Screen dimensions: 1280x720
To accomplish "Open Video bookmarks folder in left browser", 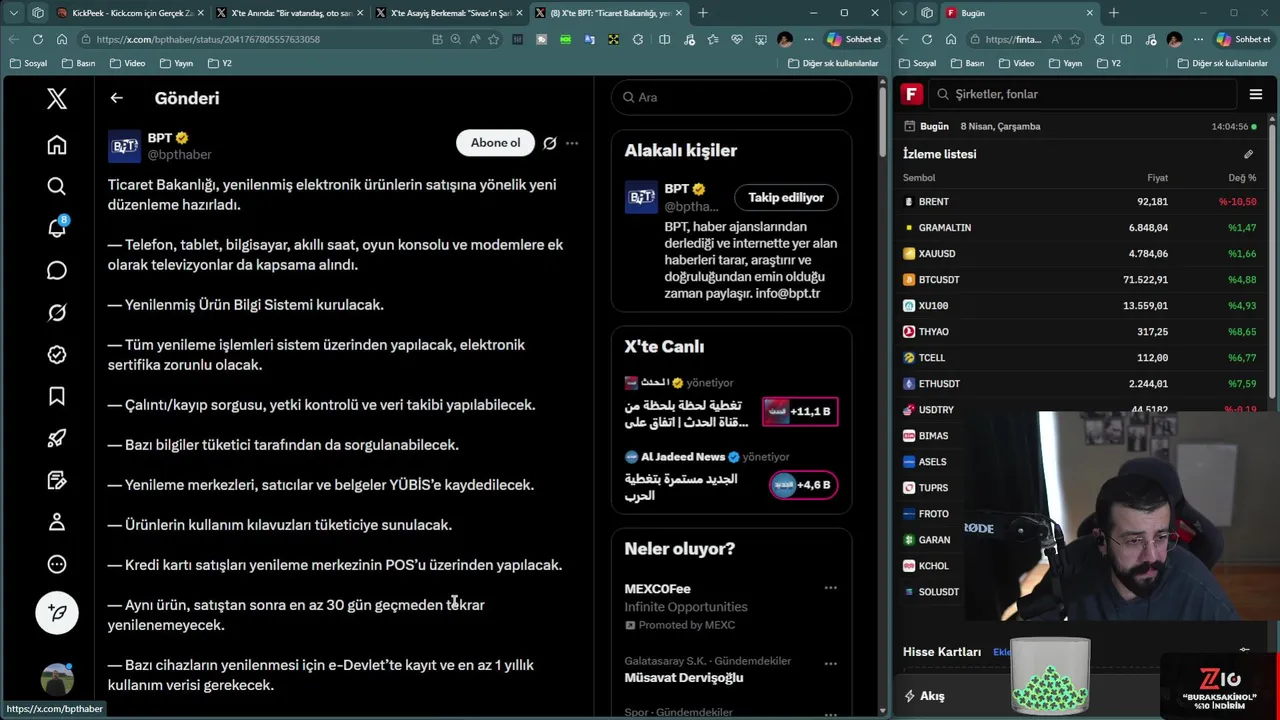I will 127,63.
